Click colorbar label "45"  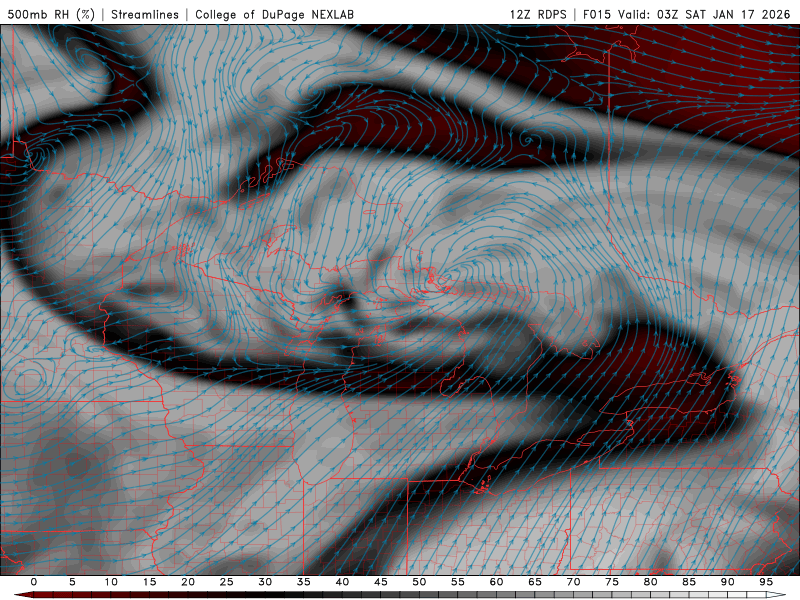tap(381, 582)
